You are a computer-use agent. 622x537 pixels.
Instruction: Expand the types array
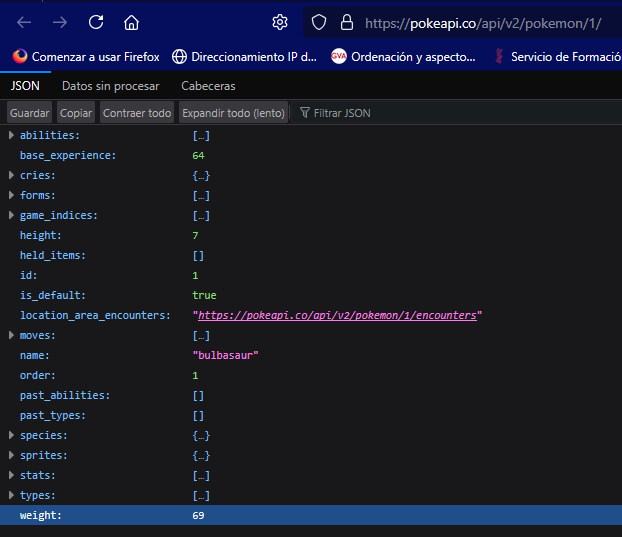(x=11, y=495)
